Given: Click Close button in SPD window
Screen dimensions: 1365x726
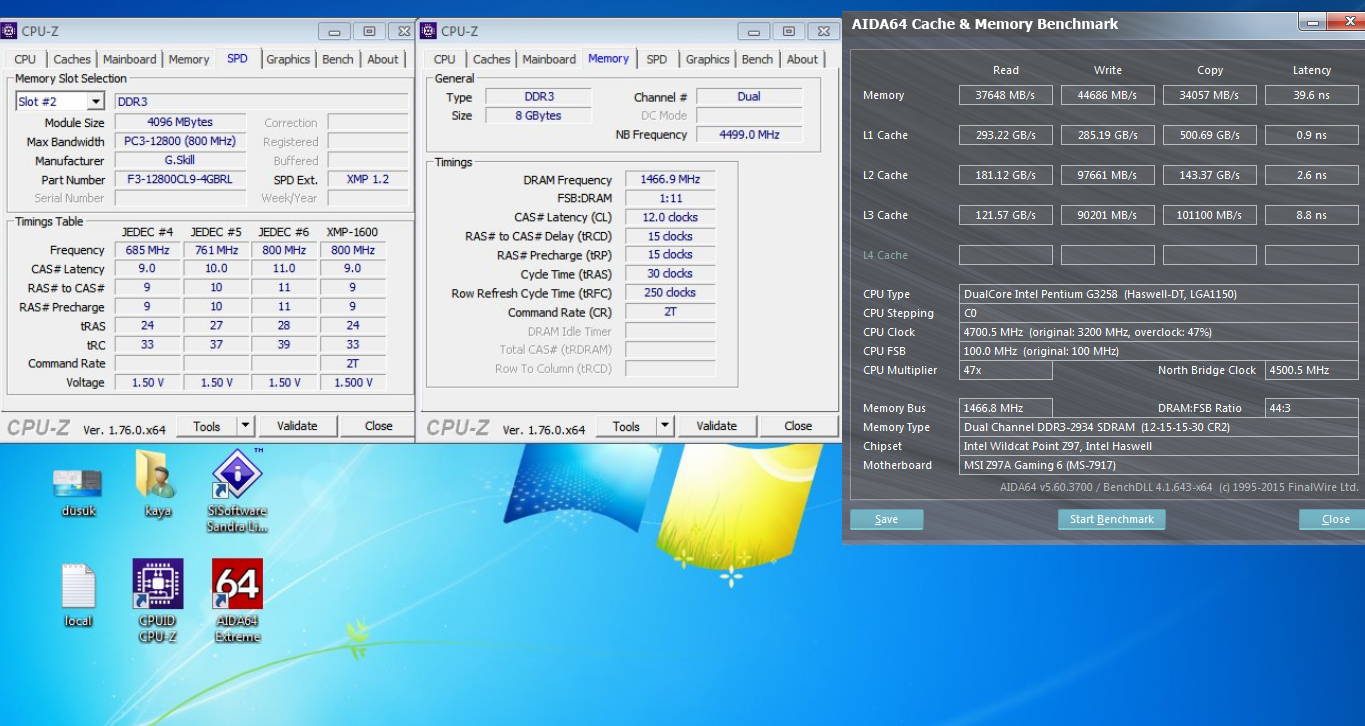Looking at the screenshot, I should coord(378,426).
